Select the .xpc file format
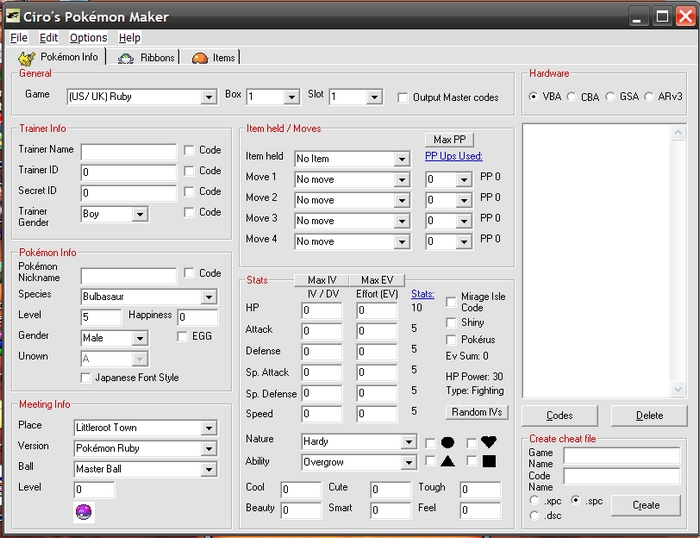700x538 pixels. 534,500
